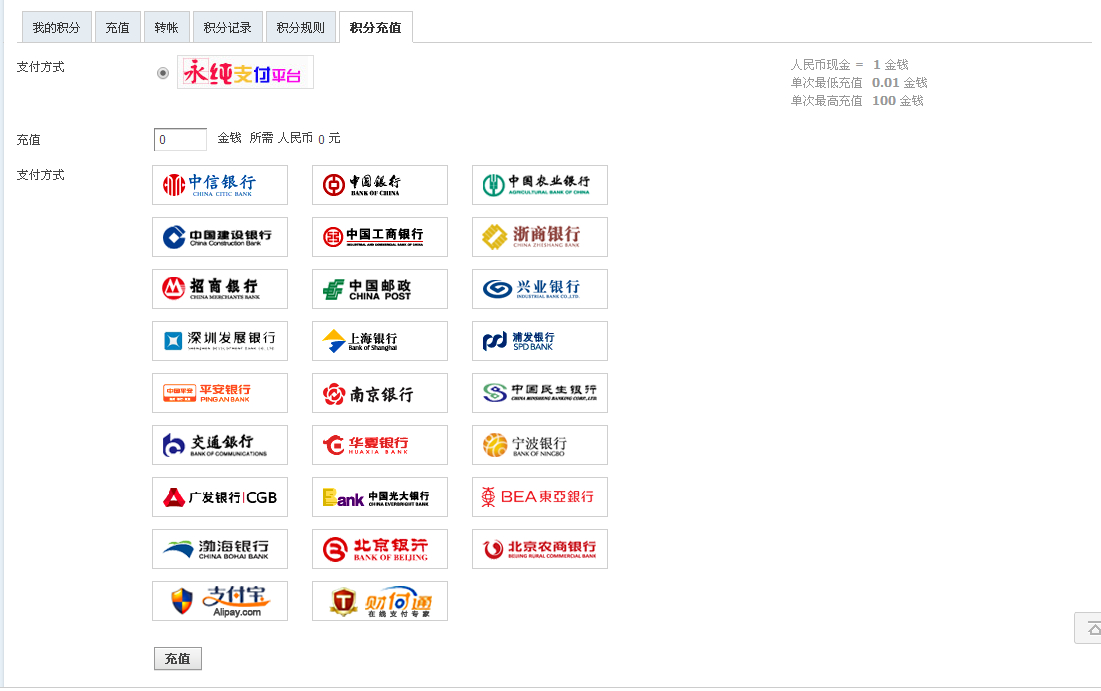The image size is (1101, 691).
Task: Click the '所需 人民币 0 元' text
Action: pyautogui.click(x=295, y=138)
